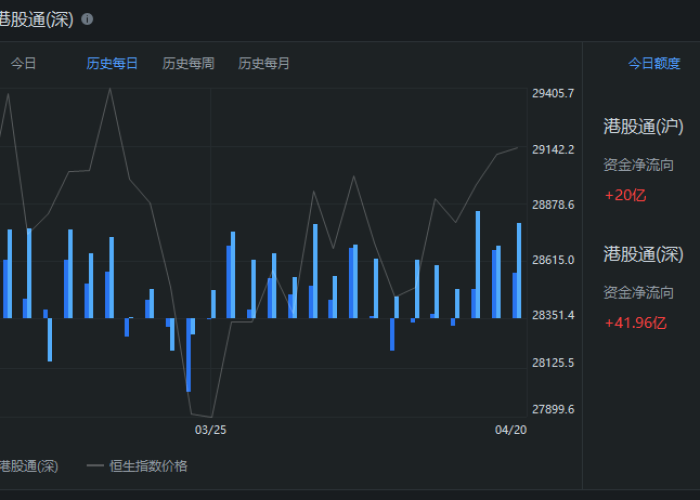Toggle the 港股通(深) legend entry
The image size is (700, 500).
coord(29,466)
